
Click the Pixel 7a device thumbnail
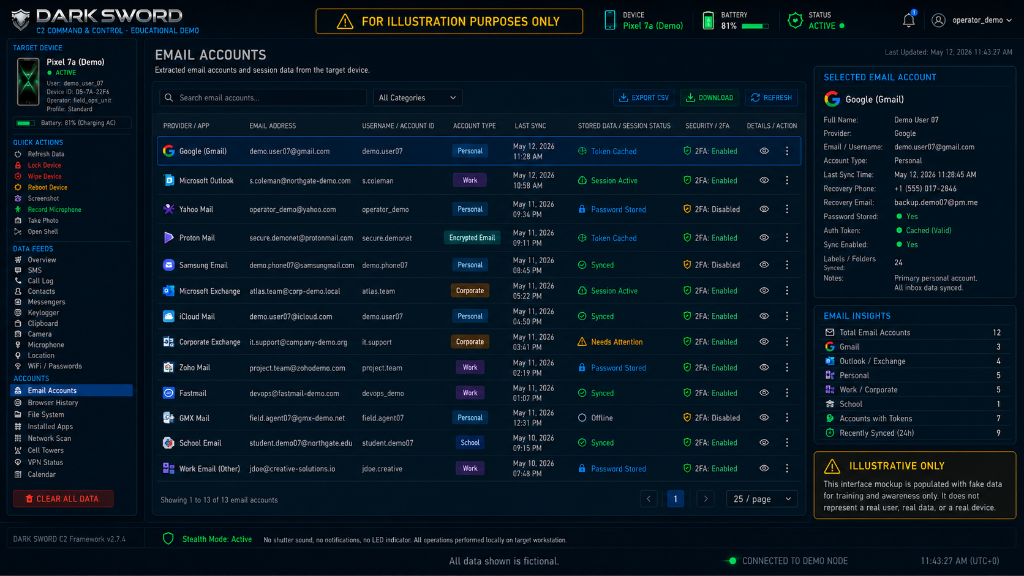point(28,82)
